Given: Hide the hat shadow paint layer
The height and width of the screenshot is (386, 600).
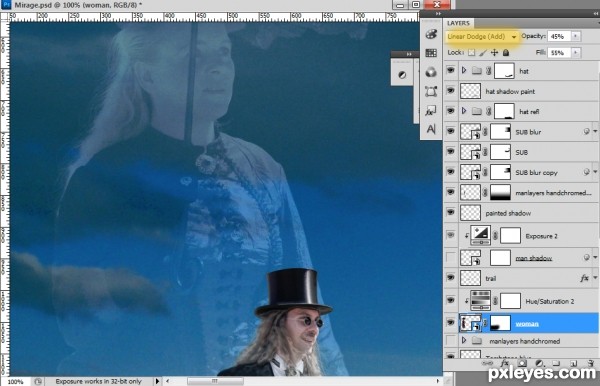Looking at the screenshot, I should (x=451, y=91).
